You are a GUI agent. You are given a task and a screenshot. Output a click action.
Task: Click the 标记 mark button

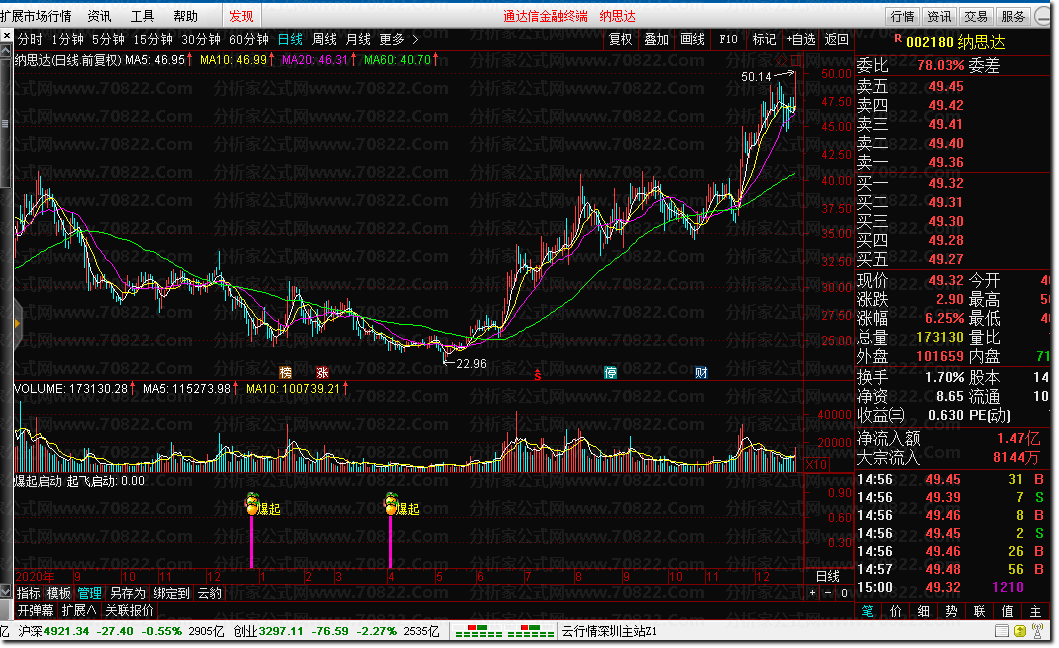[x=764, y=40]
